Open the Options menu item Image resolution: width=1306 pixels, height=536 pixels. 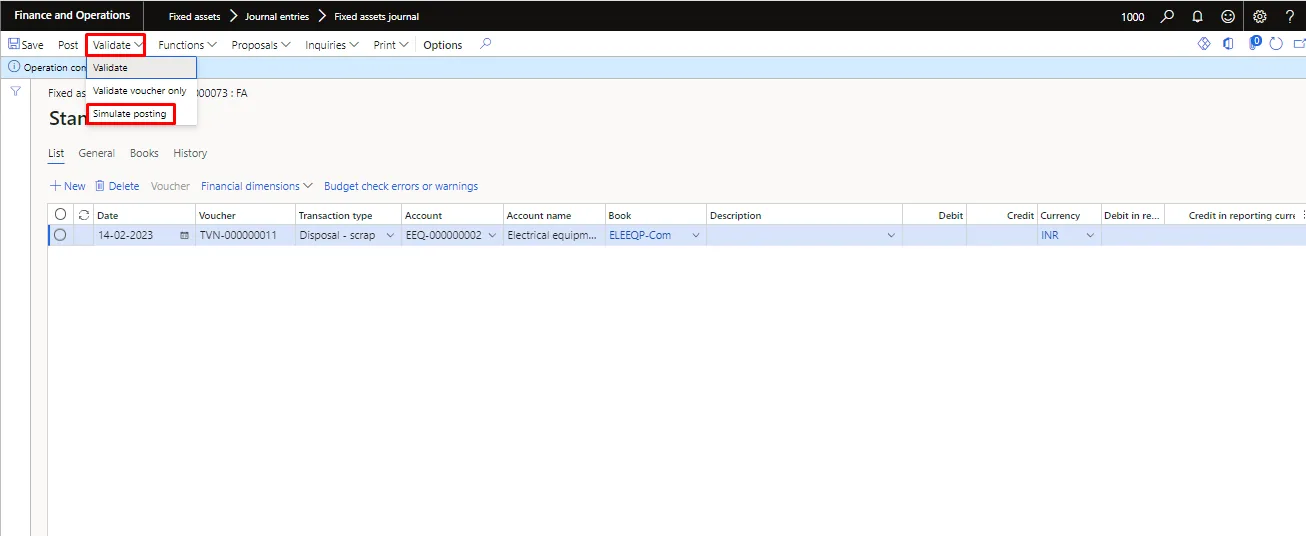(442, 45)
